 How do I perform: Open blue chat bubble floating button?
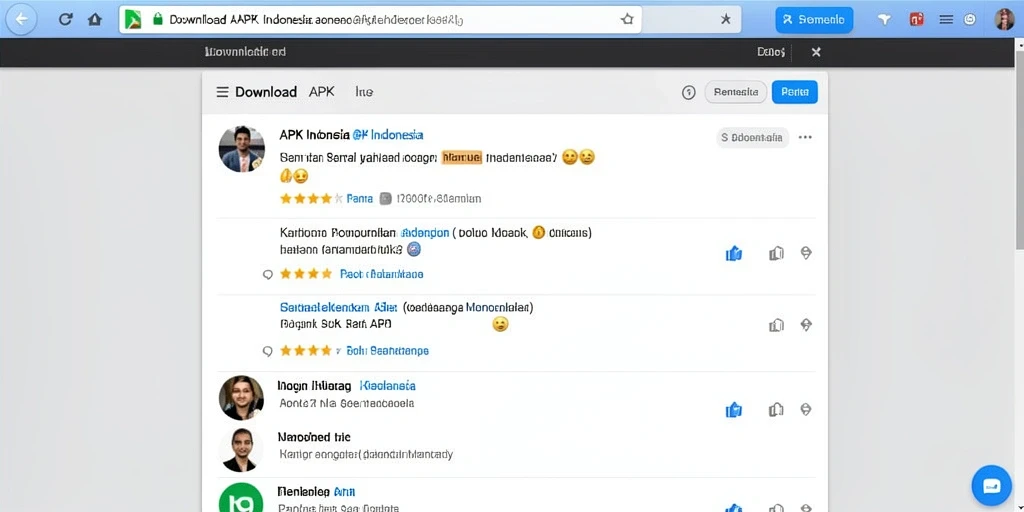click(x=991, y=485)
